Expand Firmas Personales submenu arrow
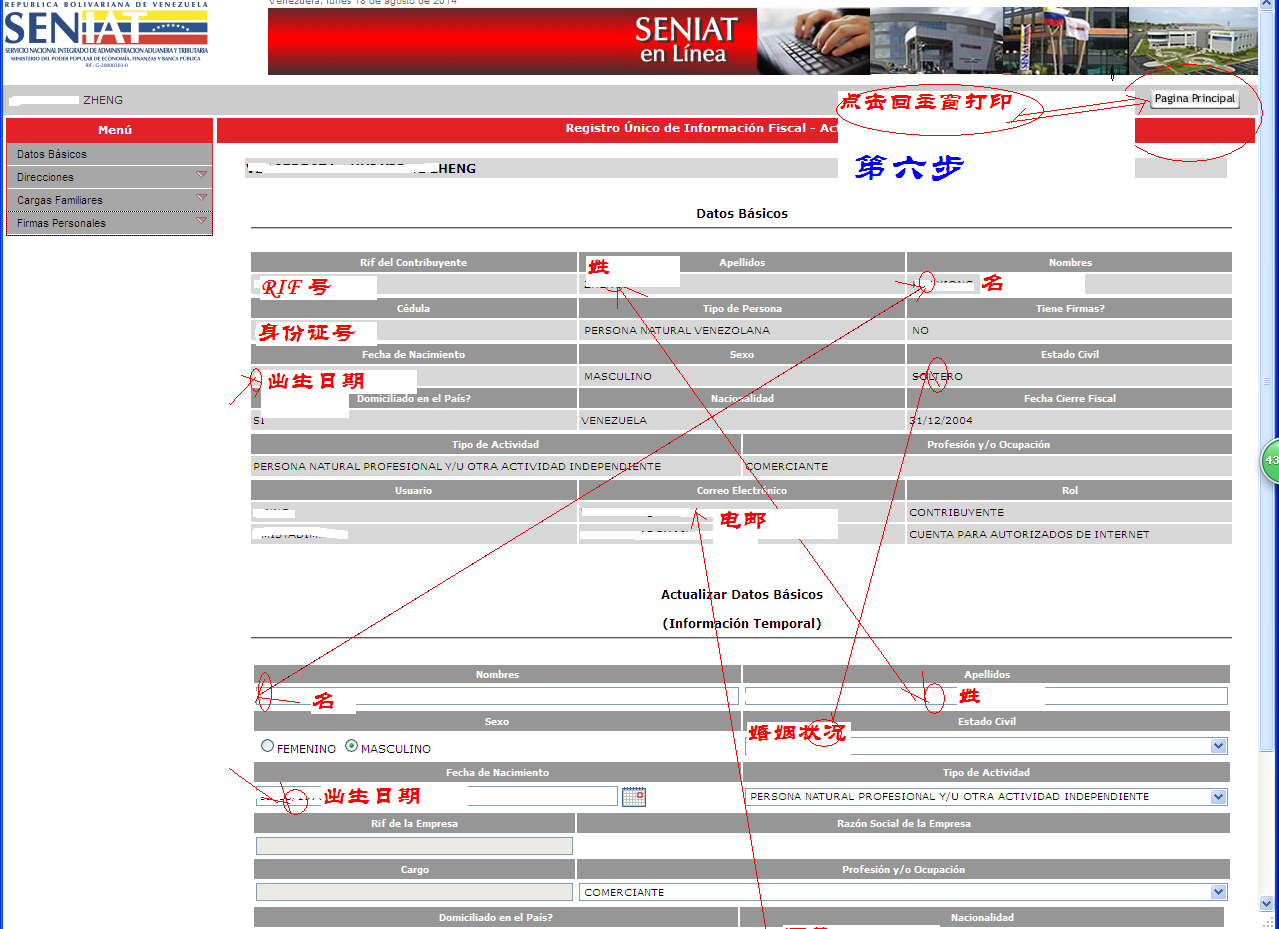The height and width of the screenshot is (929, 1279). pos(201,221)
